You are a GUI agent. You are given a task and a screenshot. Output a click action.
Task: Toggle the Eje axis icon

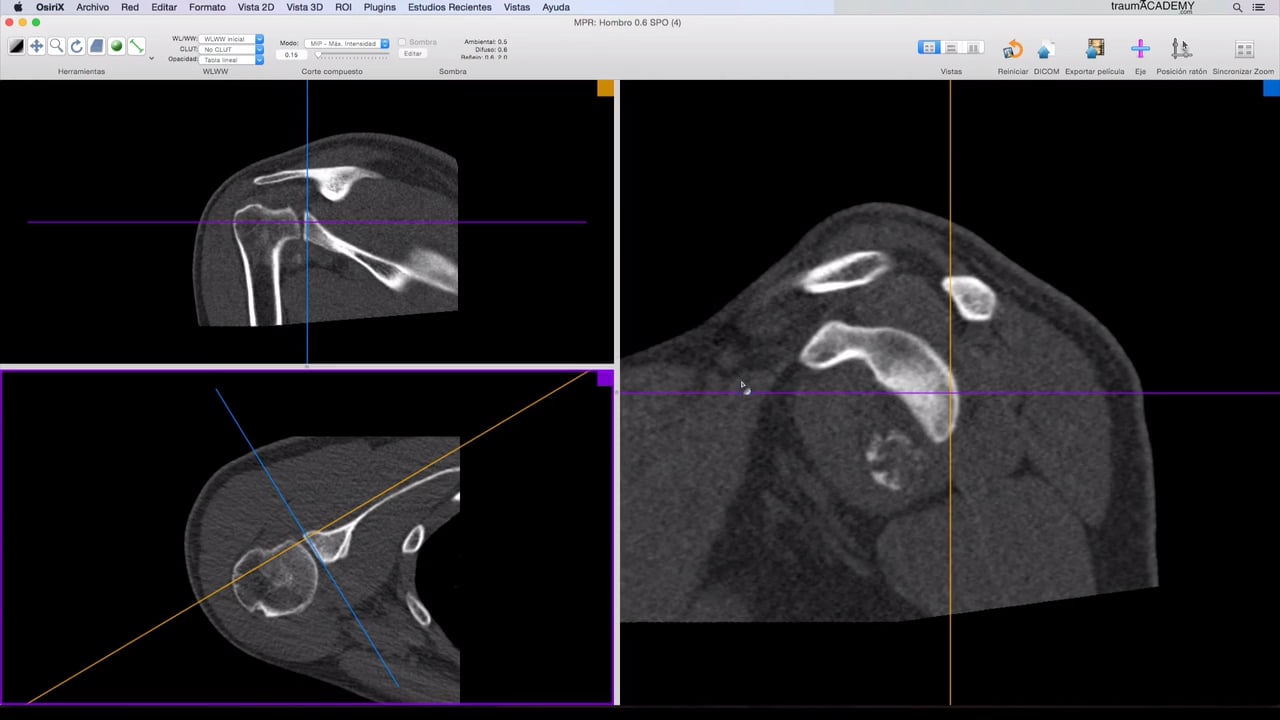pyautogui.click(x=1140, y=49)
